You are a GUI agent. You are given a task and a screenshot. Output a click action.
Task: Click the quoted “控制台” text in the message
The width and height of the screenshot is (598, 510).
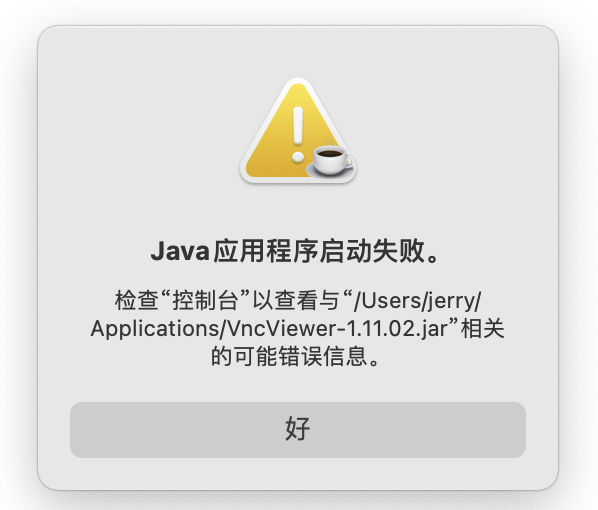[x=206, y=300]
